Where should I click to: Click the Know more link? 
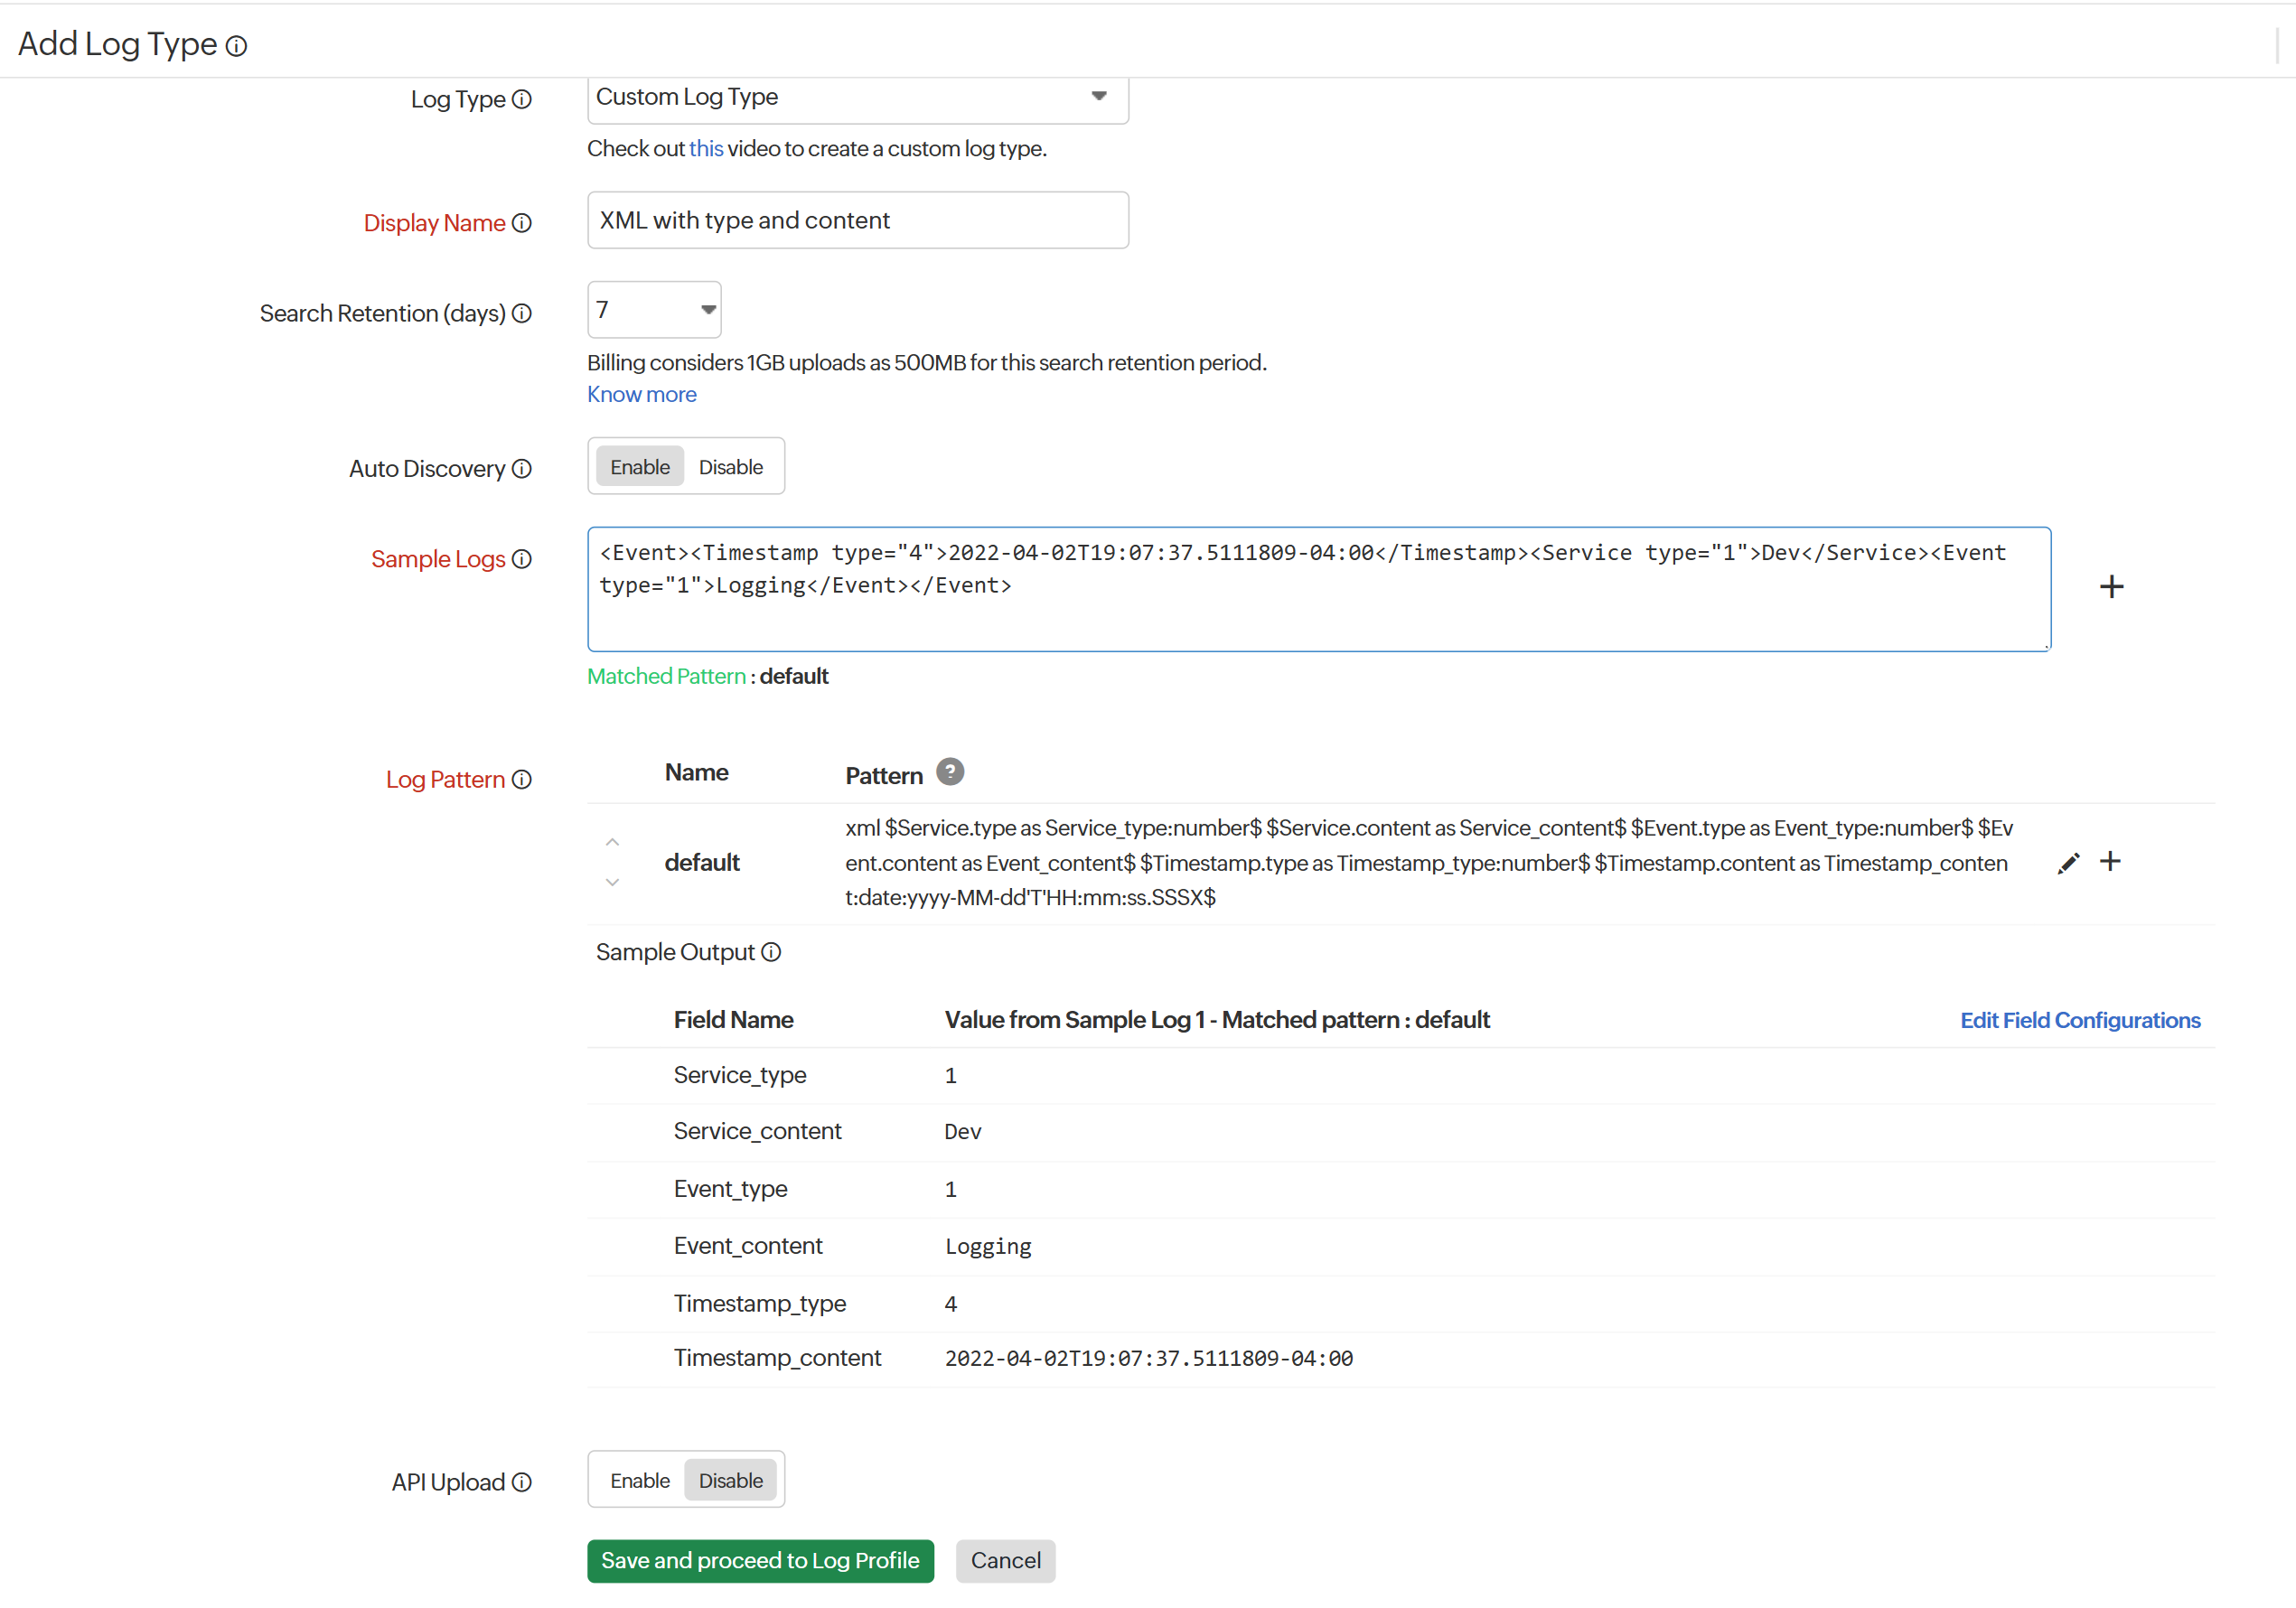(641, 394)
